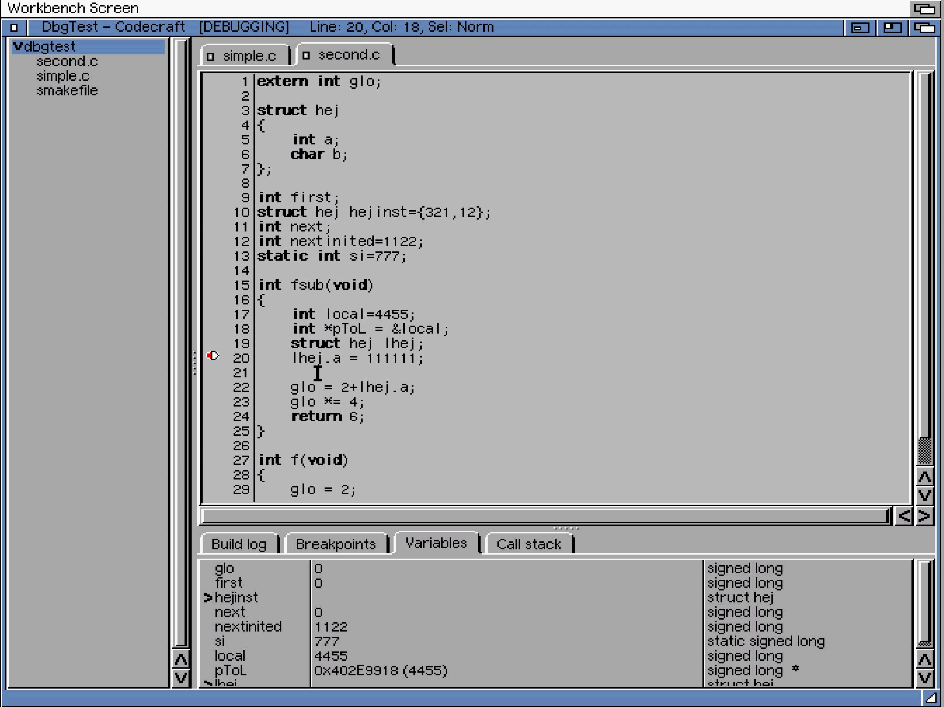
Task: Select the pToL variable row
Action: (x=230, y=670)
